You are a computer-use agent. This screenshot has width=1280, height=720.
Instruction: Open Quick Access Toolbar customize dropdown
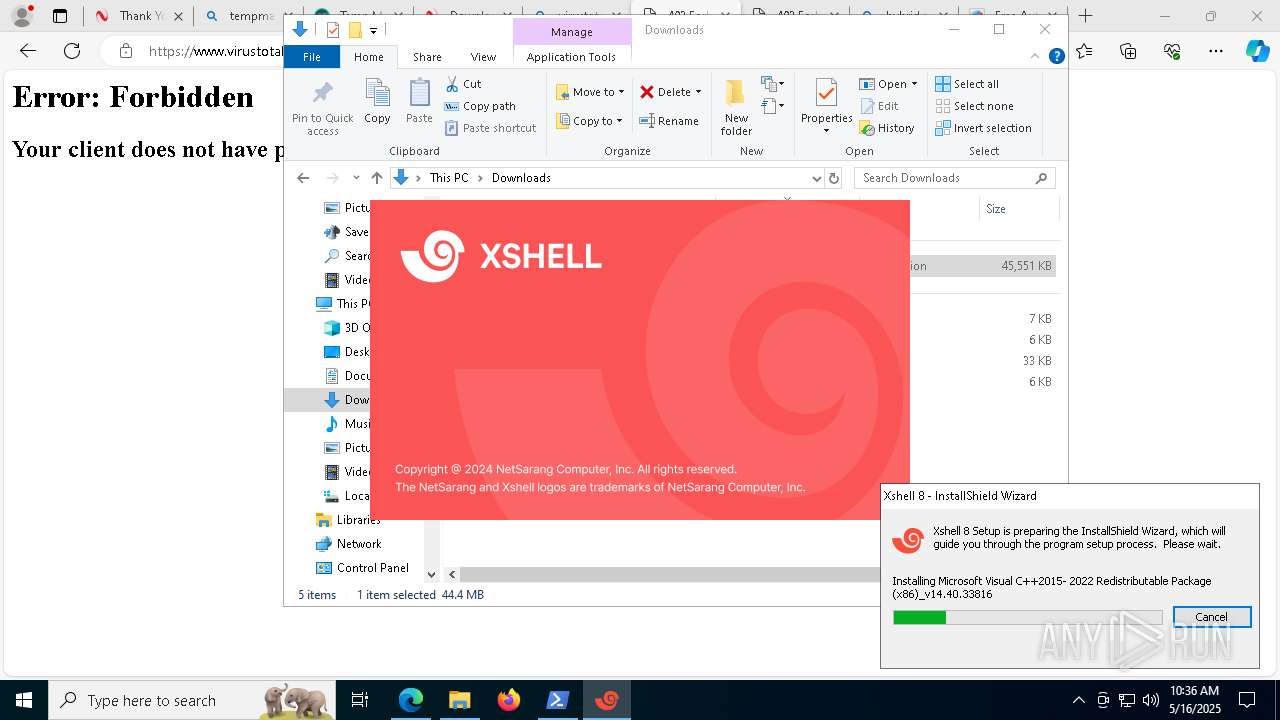373,31
